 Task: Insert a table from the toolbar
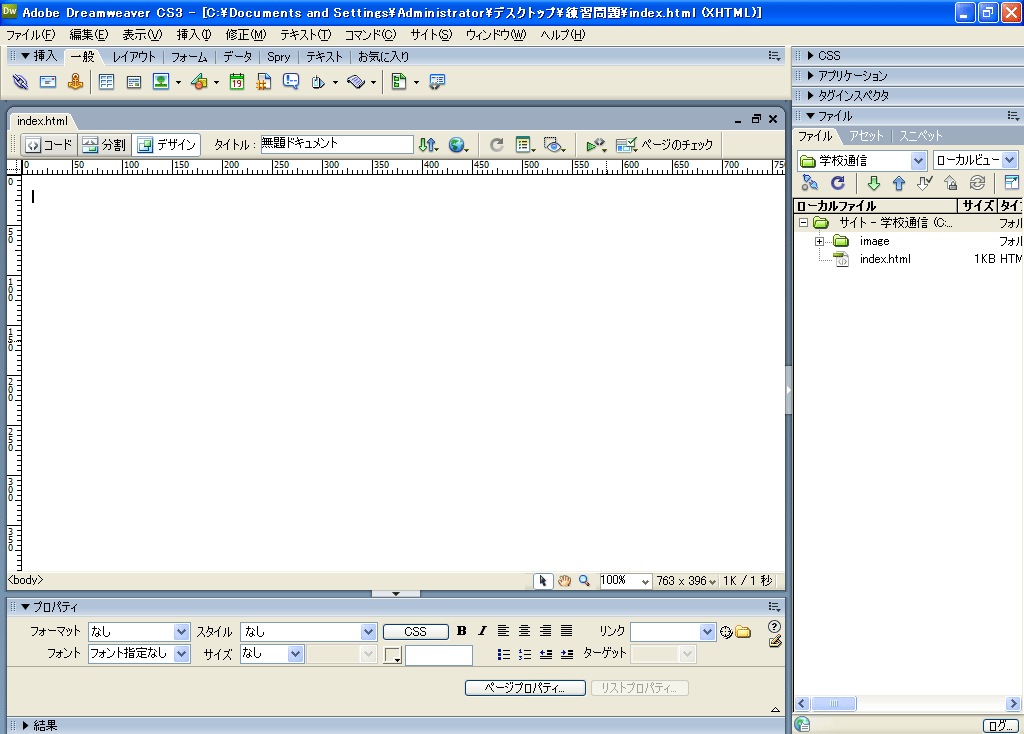click(105, 82)
